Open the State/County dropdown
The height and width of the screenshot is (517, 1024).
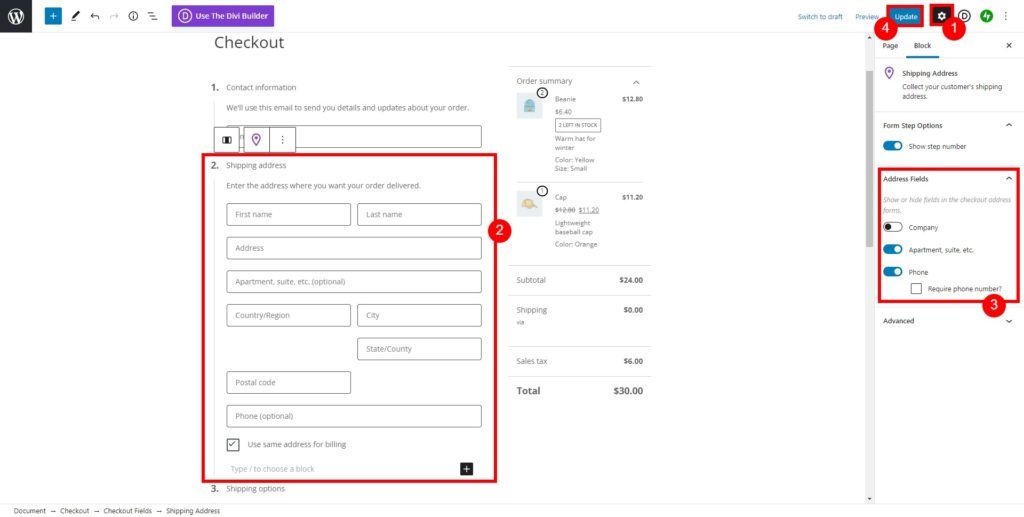point(419,349)
